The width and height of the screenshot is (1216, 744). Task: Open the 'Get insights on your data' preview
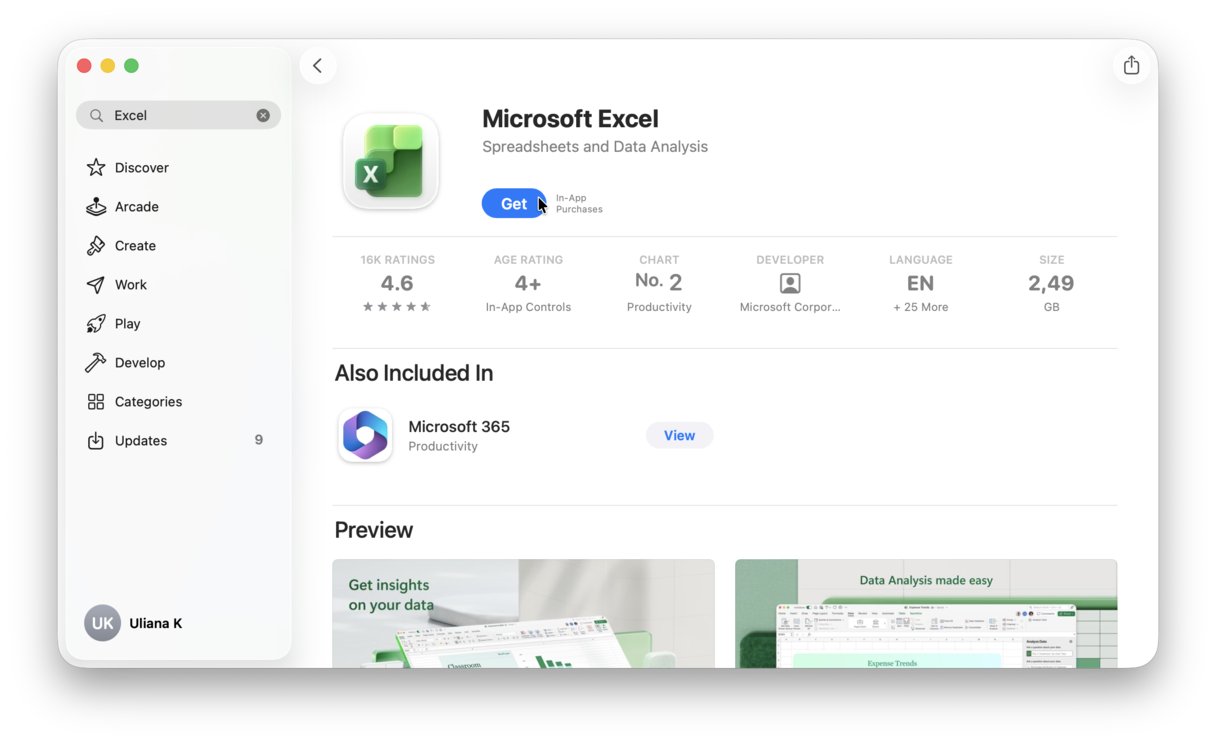[x=524, y=614]
